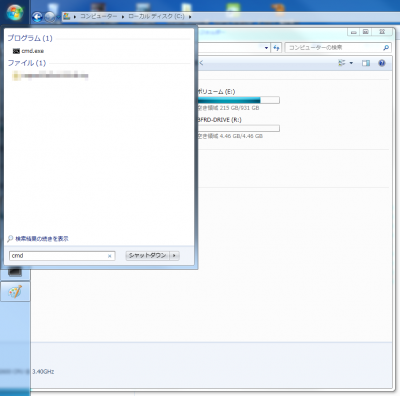Click the search magnifier in the Explorer search box

pyautogui.click(x=386, y=48)
